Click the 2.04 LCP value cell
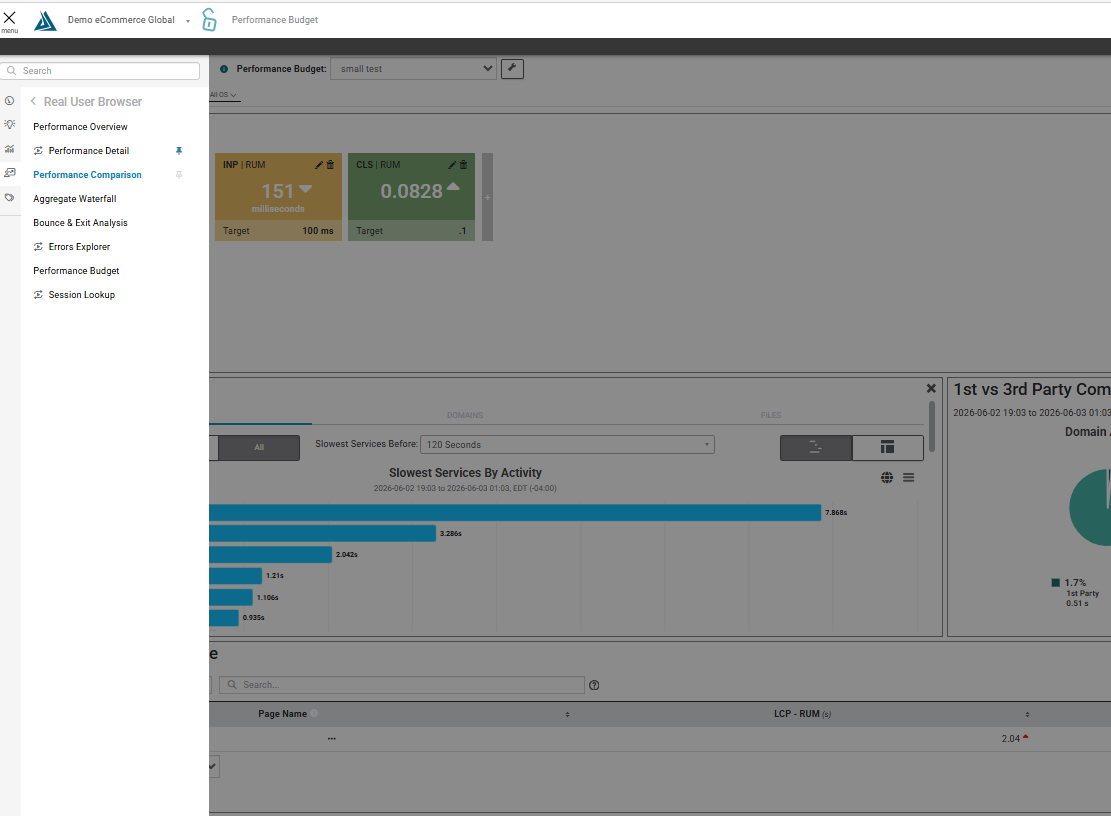 click(x=1010, y=739)
